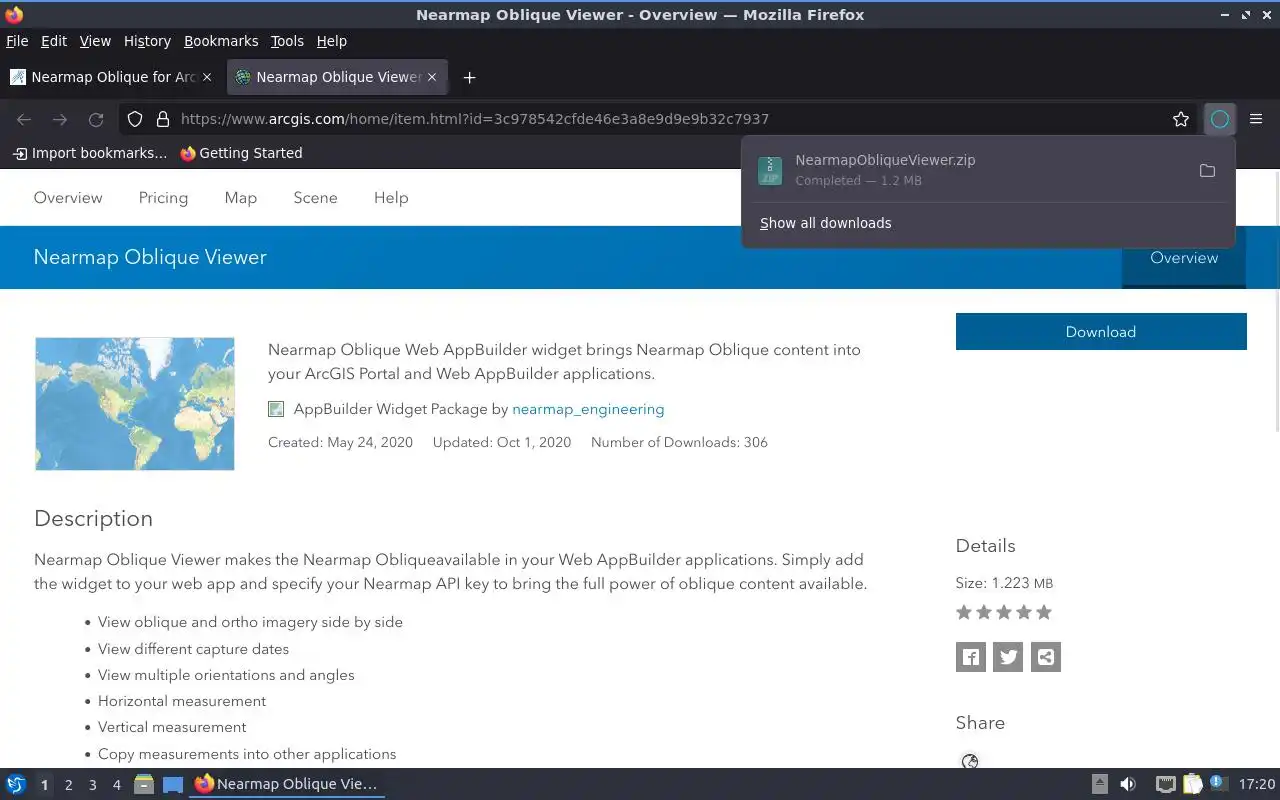Open the desktop start menu icon in taskbar

pos(15,784)
